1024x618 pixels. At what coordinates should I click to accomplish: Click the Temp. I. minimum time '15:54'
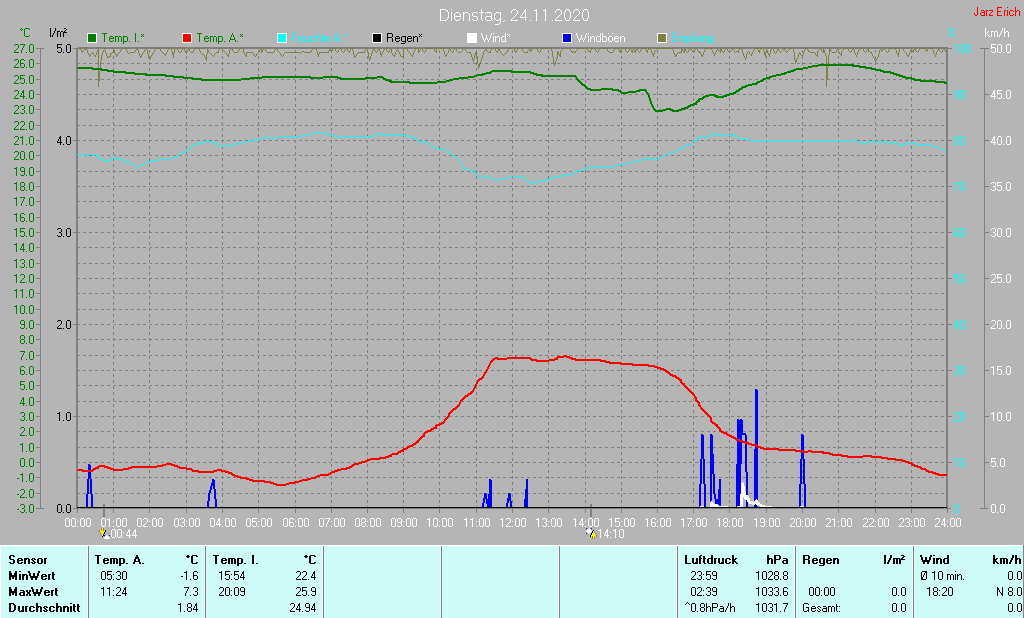(232, 576)
